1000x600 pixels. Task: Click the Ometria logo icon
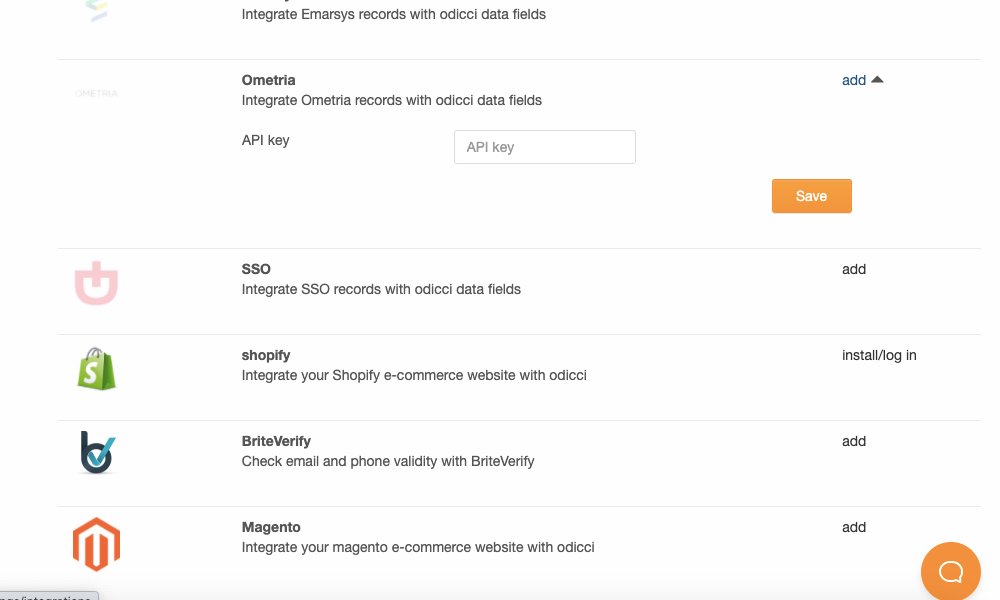tap(96, 93)
